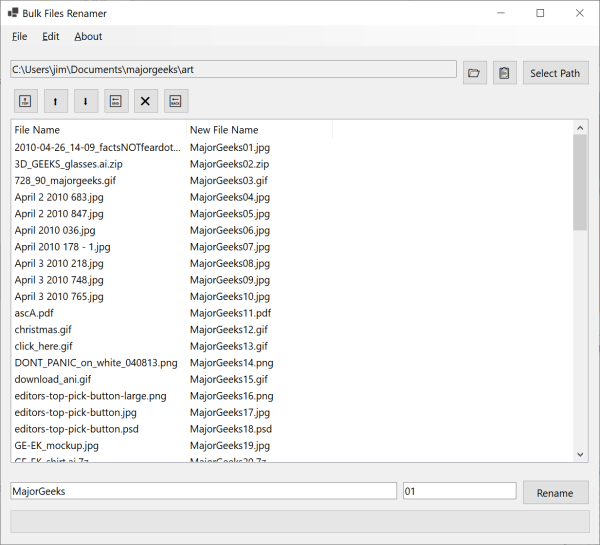The image size is (600, 545).
Task: Click the 01 starting number field
Action: pyautogui.click(x=460, y=491)
